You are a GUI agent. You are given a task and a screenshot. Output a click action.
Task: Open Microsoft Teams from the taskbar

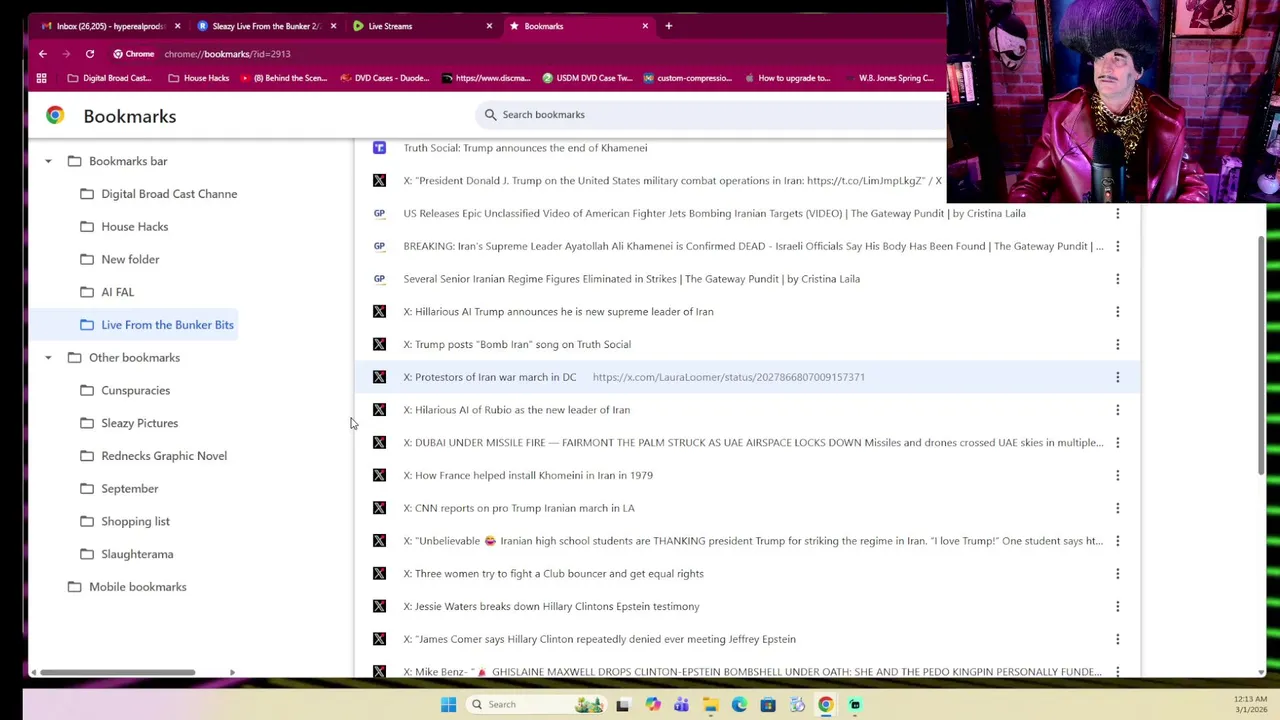(681, 704)
